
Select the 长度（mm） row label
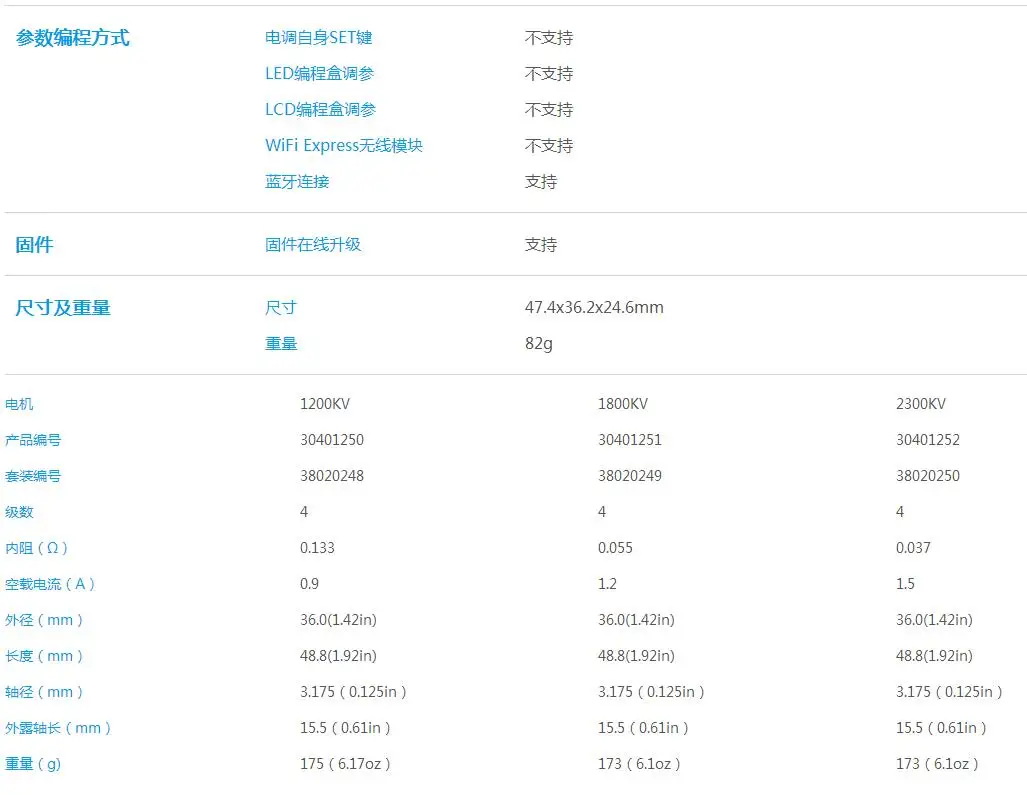coord(44,656)
